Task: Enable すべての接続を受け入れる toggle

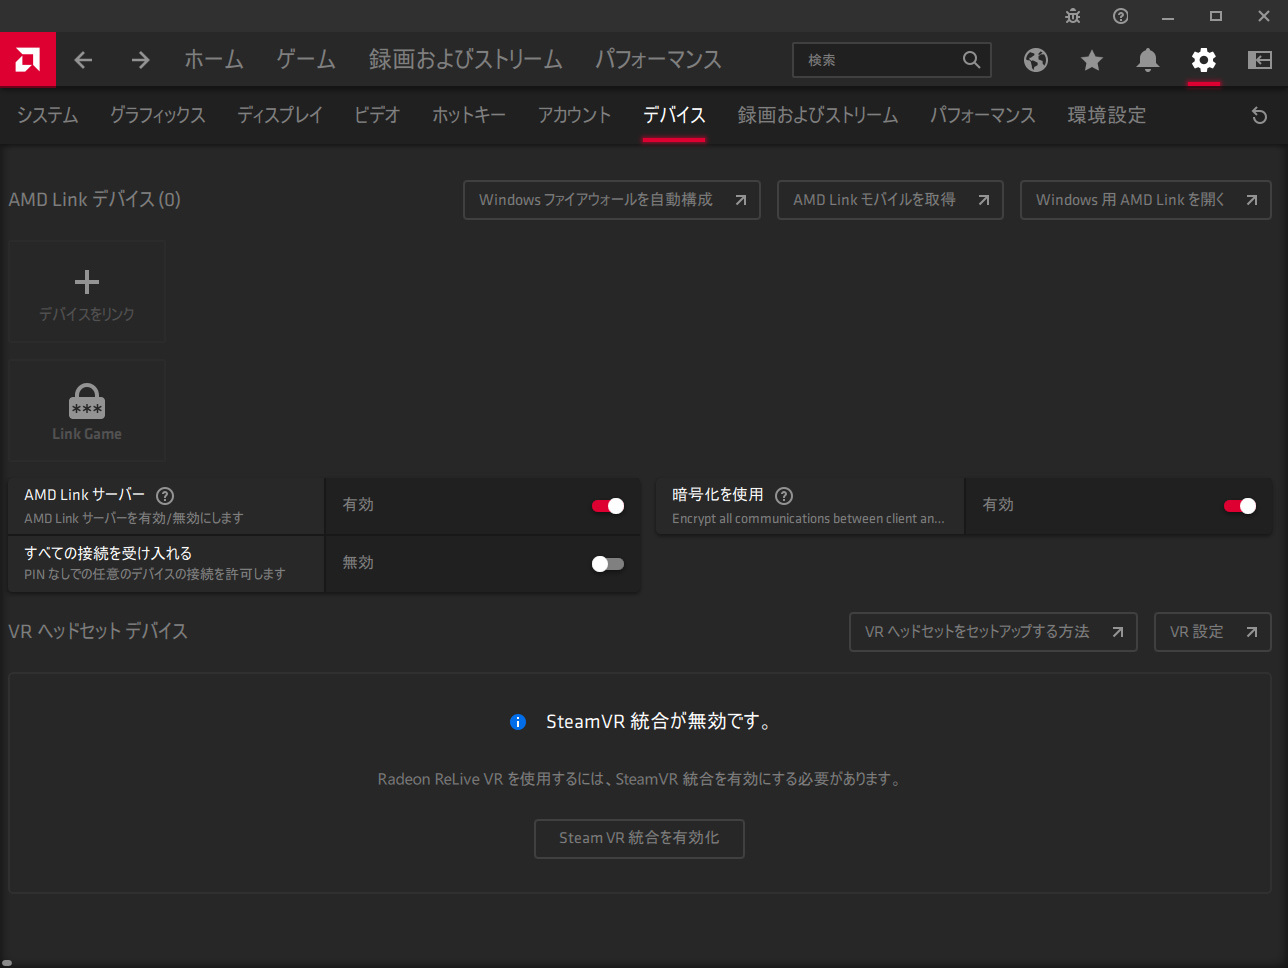Action: 608,564
